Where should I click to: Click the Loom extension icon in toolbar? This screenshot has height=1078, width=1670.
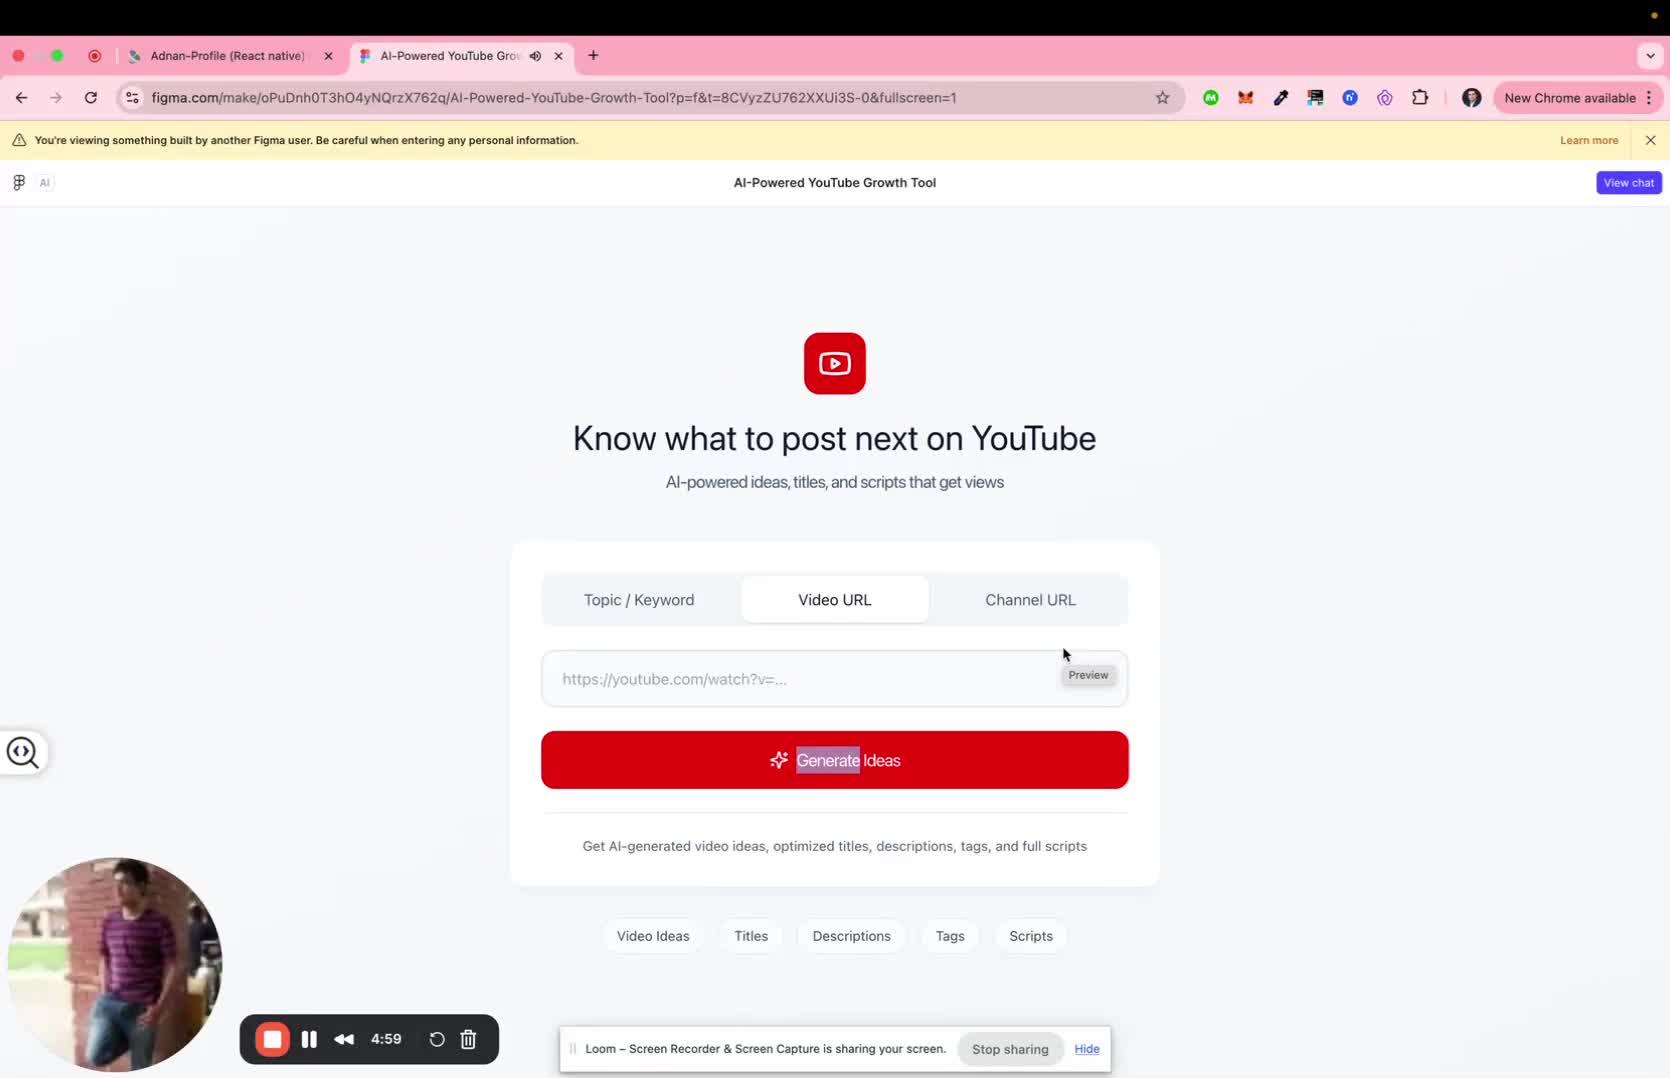[1385, 98]
